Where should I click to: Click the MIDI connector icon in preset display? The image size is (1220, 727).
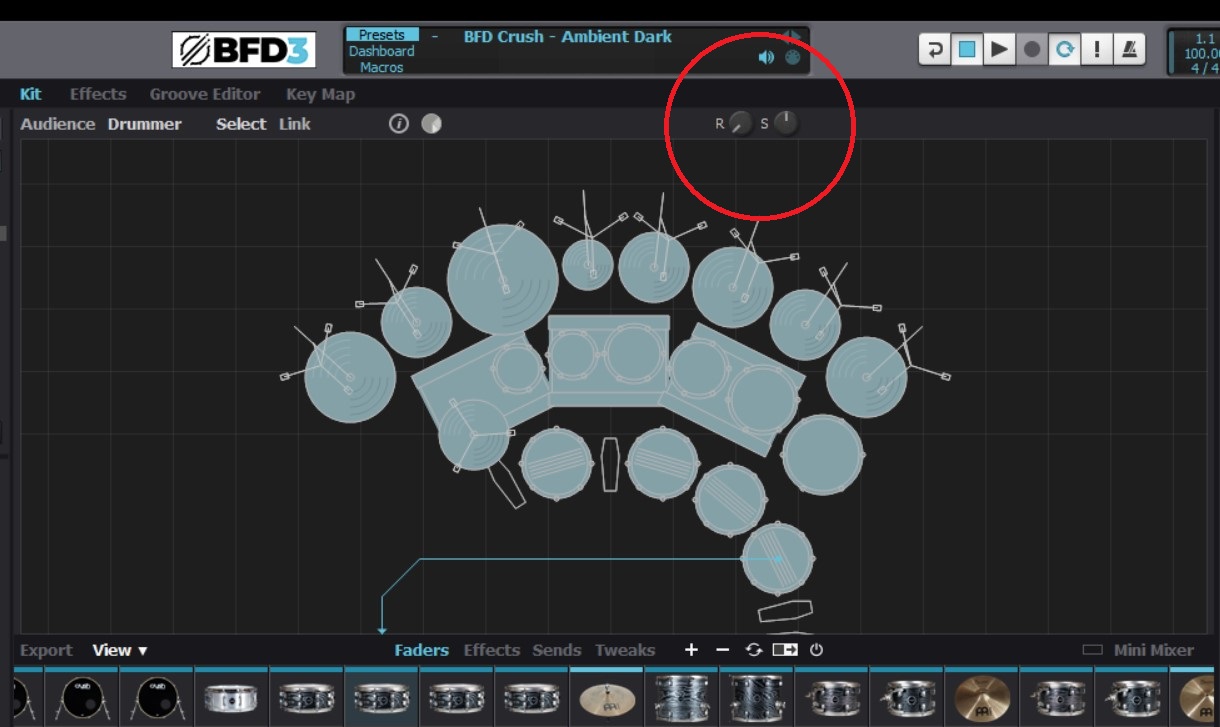pos(792,58)
